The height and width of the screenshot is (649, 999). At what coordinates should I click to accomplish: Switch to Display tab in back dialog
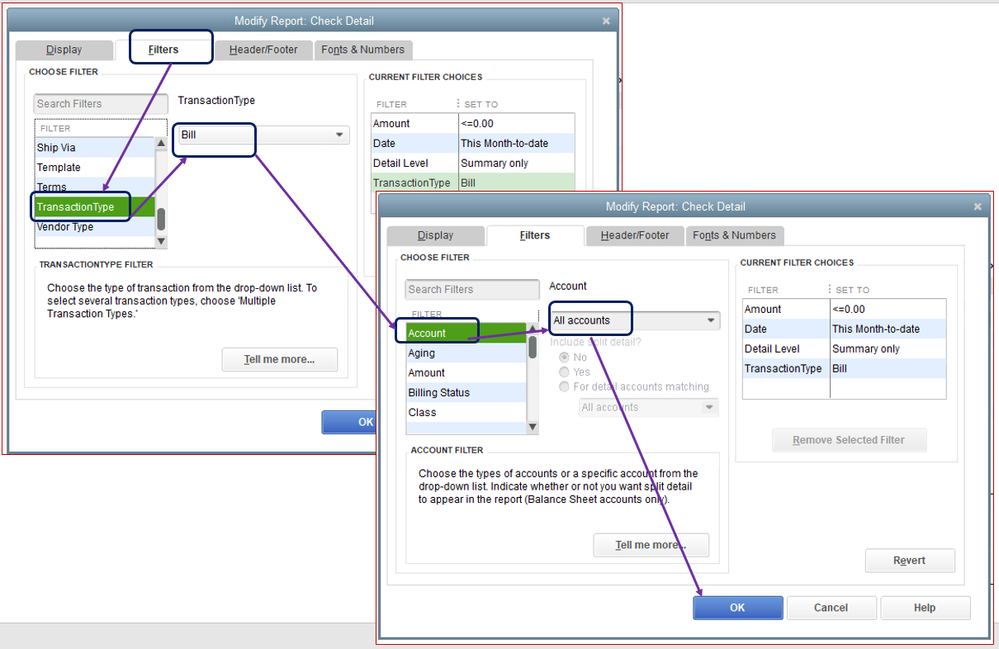(x=64, y=50)
